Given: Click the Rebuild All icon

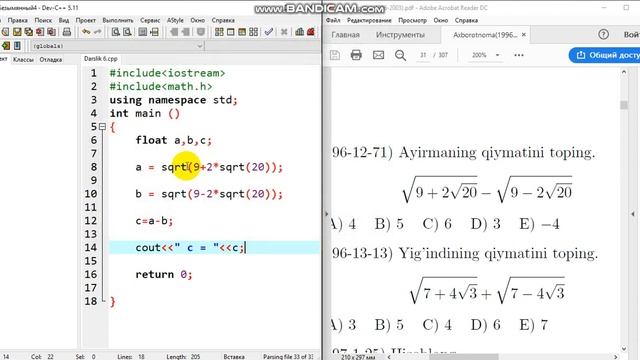Looking at the screenshot, I should coord(253,32).
